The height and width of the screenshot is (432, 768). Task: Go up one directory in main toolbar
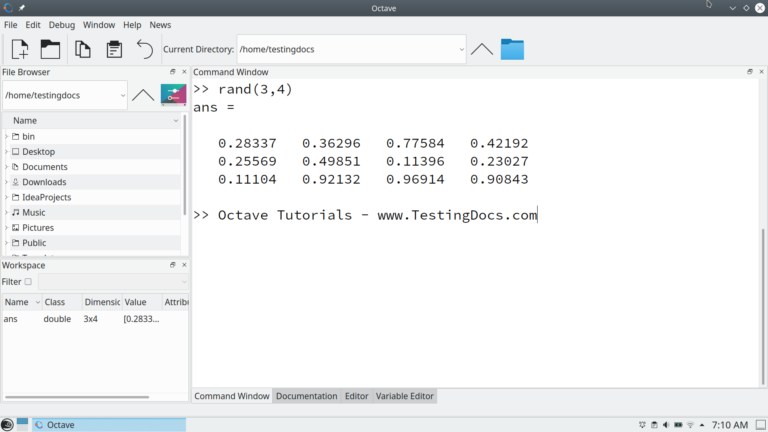tap(482, 49)
